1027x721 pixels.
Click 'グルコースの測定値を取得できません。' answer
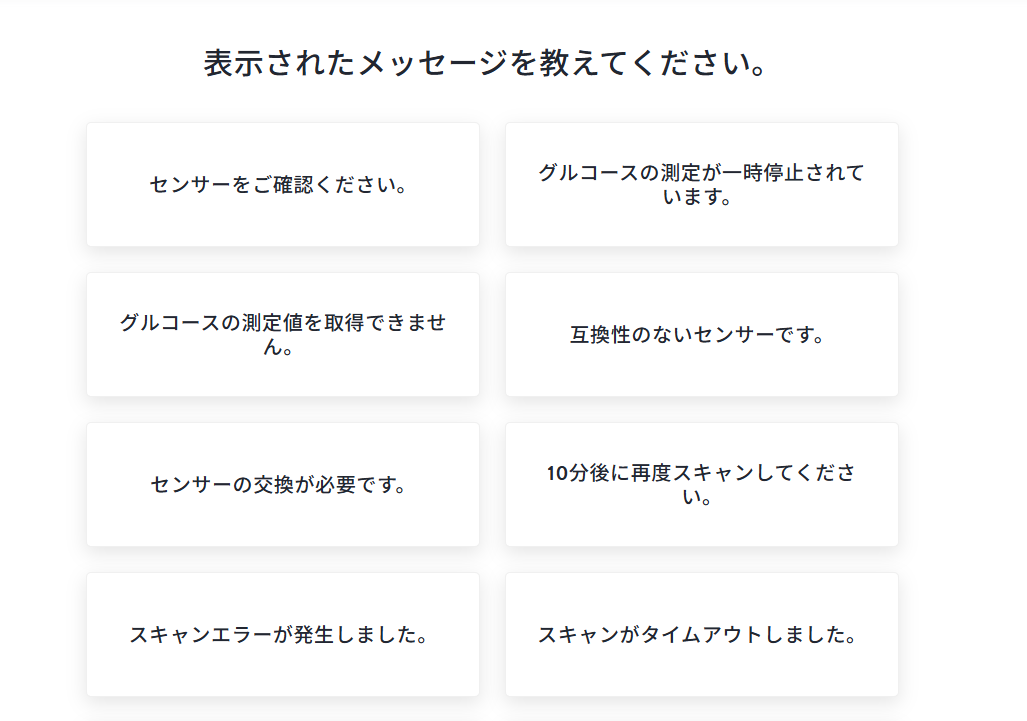coord(282,335)
